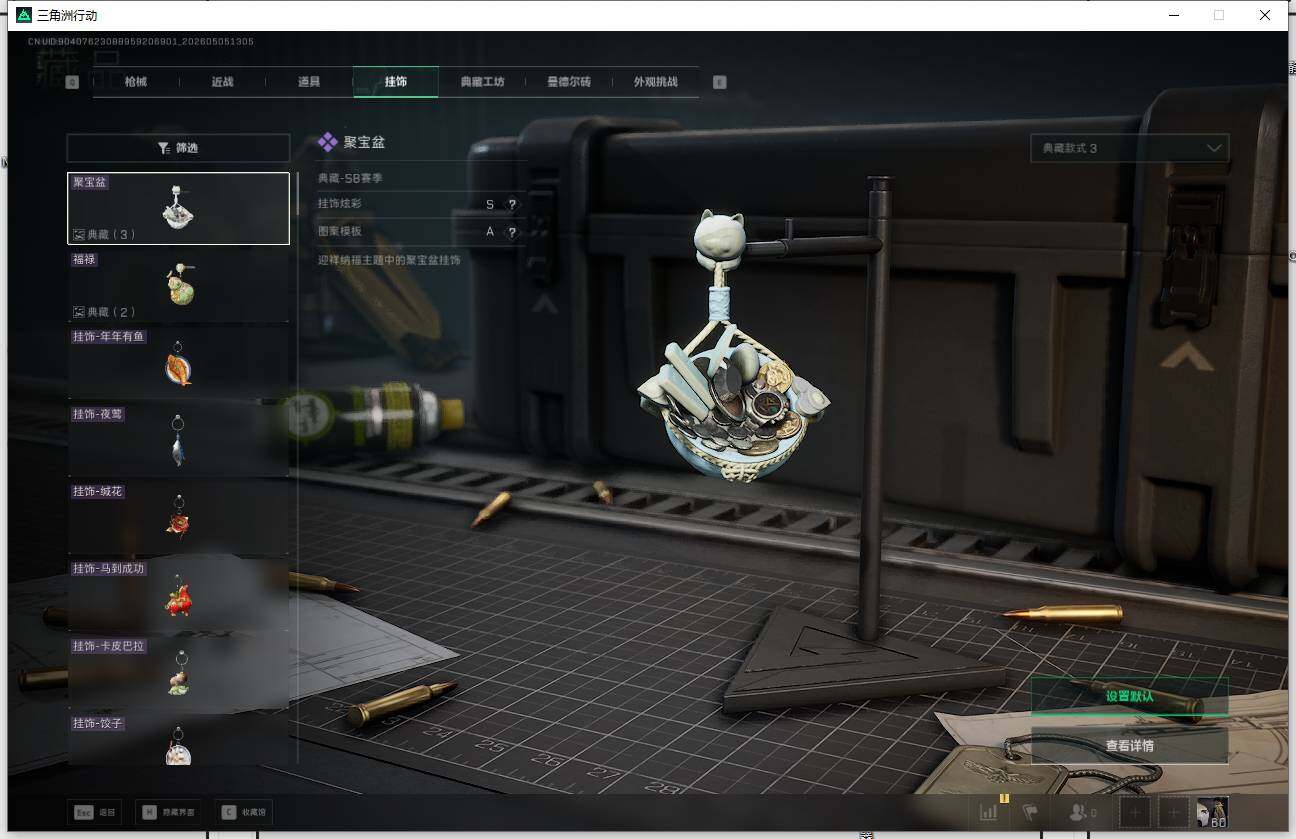Click the 三角洲行动 app logo in title bar
This screenshot has height=839, width=1296.
tap(24, 15)
